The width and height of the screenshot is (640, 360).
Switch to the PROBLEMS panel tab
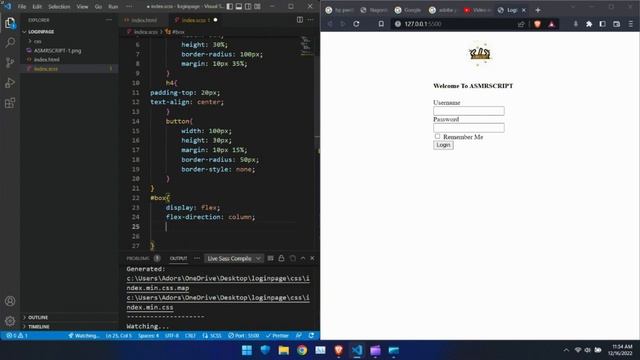[138, 258]
